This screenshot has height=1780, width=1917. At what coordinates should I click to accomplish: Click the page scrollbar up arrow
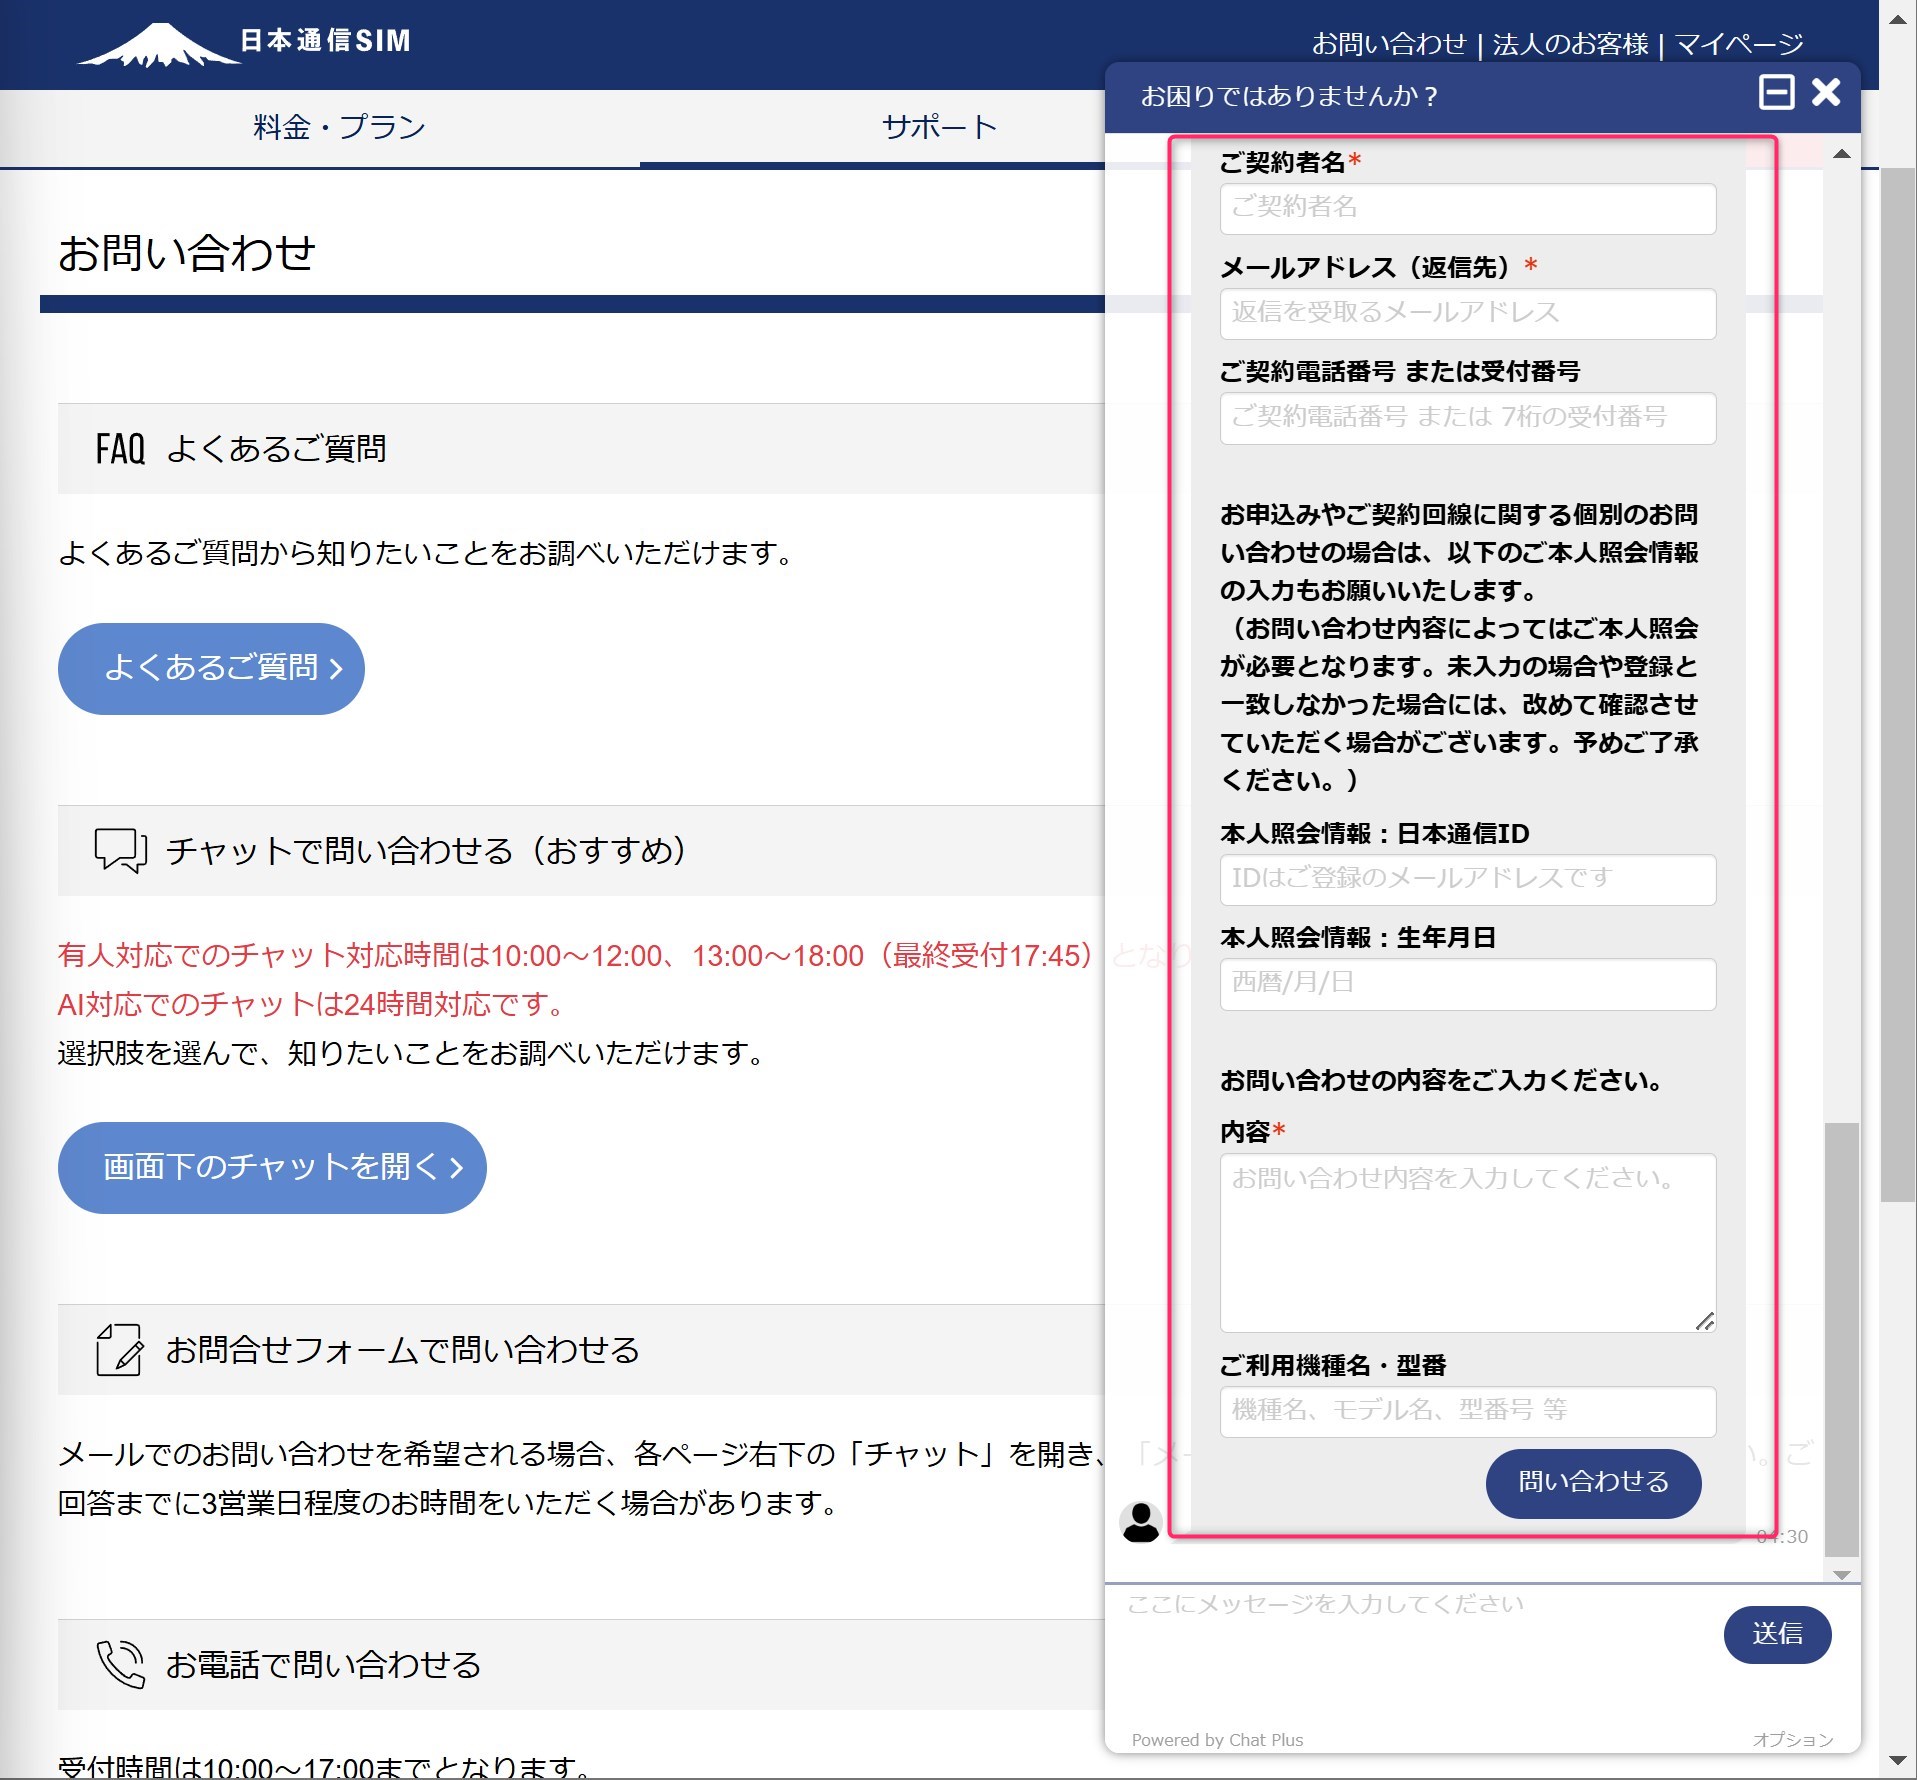[1897, 18]
